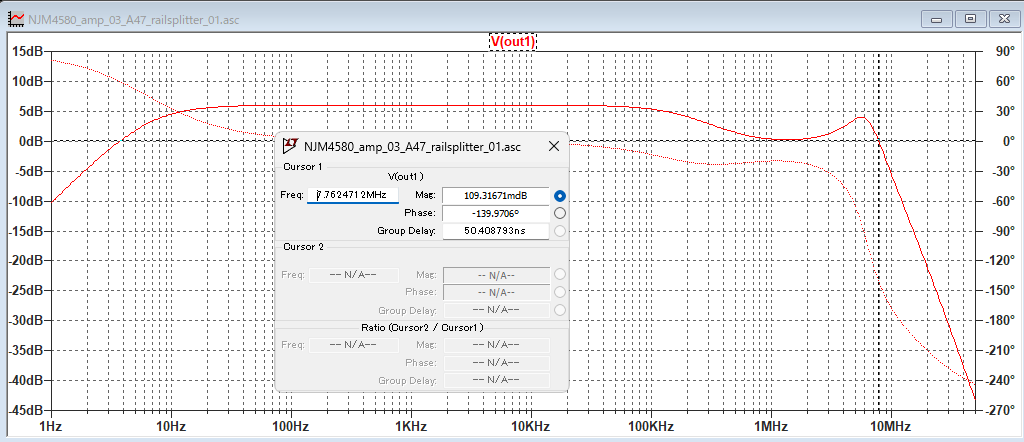The image size is (1024, 442).
Task: Click the Cursor 1 Phase value field
Action: [x=494, y=213]
